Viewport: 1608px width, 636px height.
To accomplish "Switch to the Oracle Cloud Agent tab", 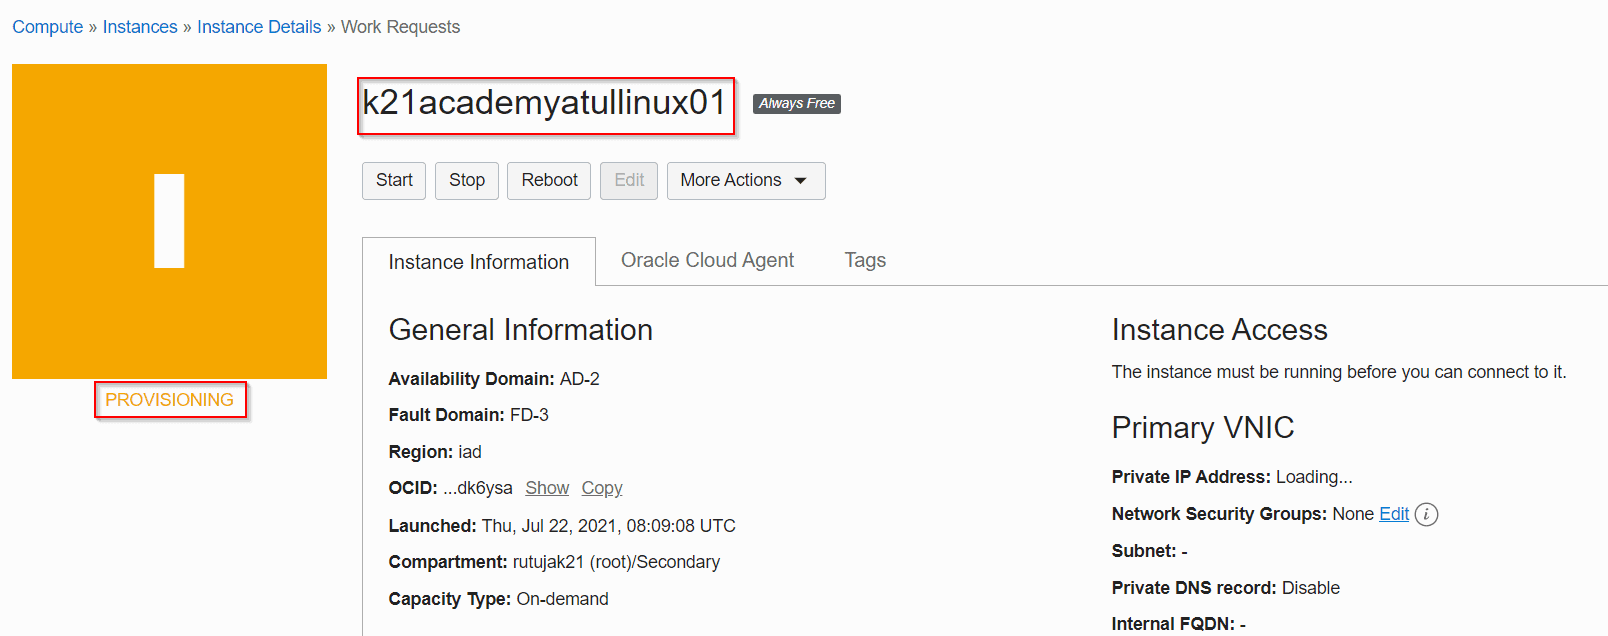I will pyautogui.click(x=707, y=260).
